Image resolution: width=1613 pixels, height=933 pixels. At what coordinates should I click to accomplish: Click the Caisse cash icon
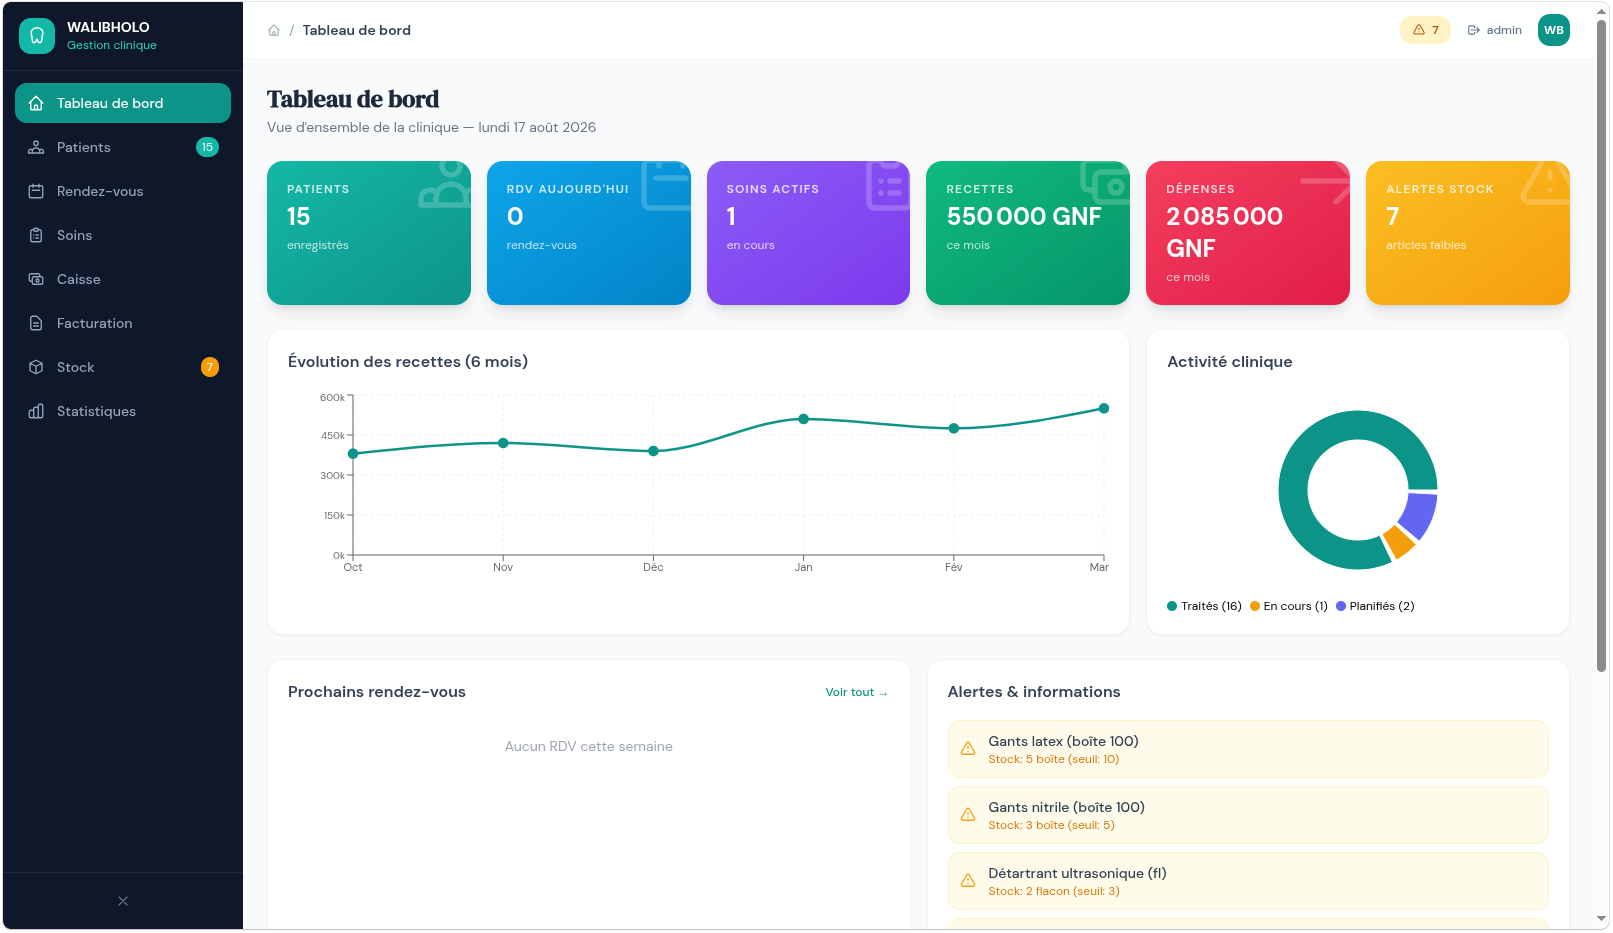pyautogui.click(x=36, y=279)
